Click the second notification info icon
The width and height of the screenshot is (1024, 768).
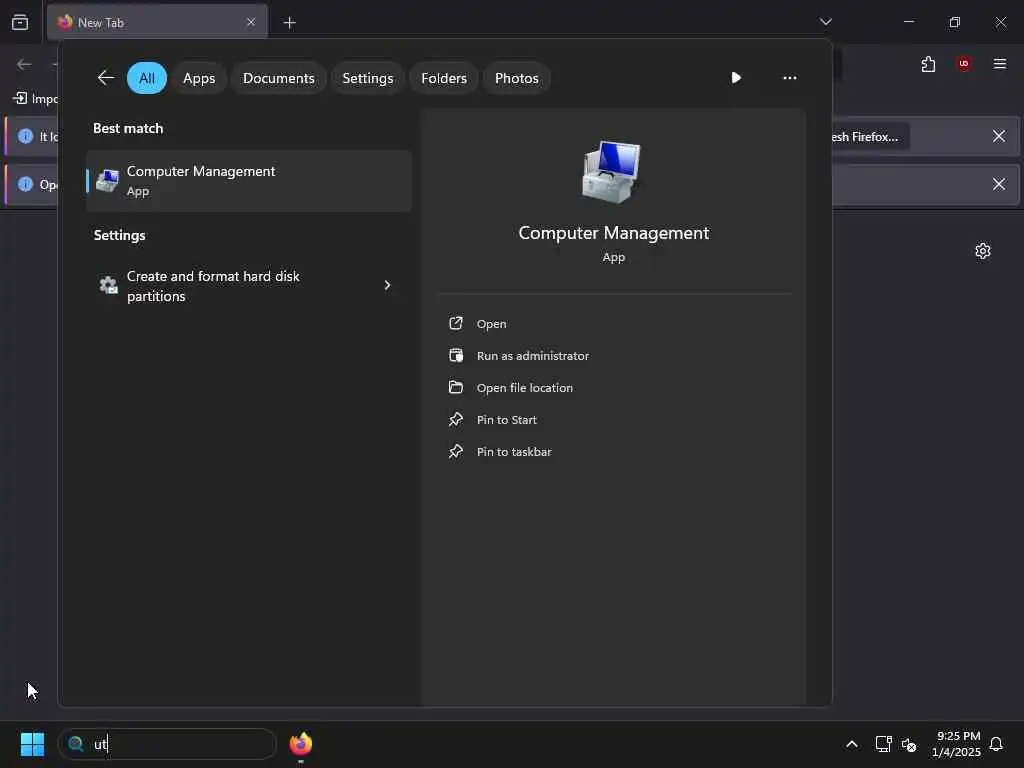coord(25,184)
